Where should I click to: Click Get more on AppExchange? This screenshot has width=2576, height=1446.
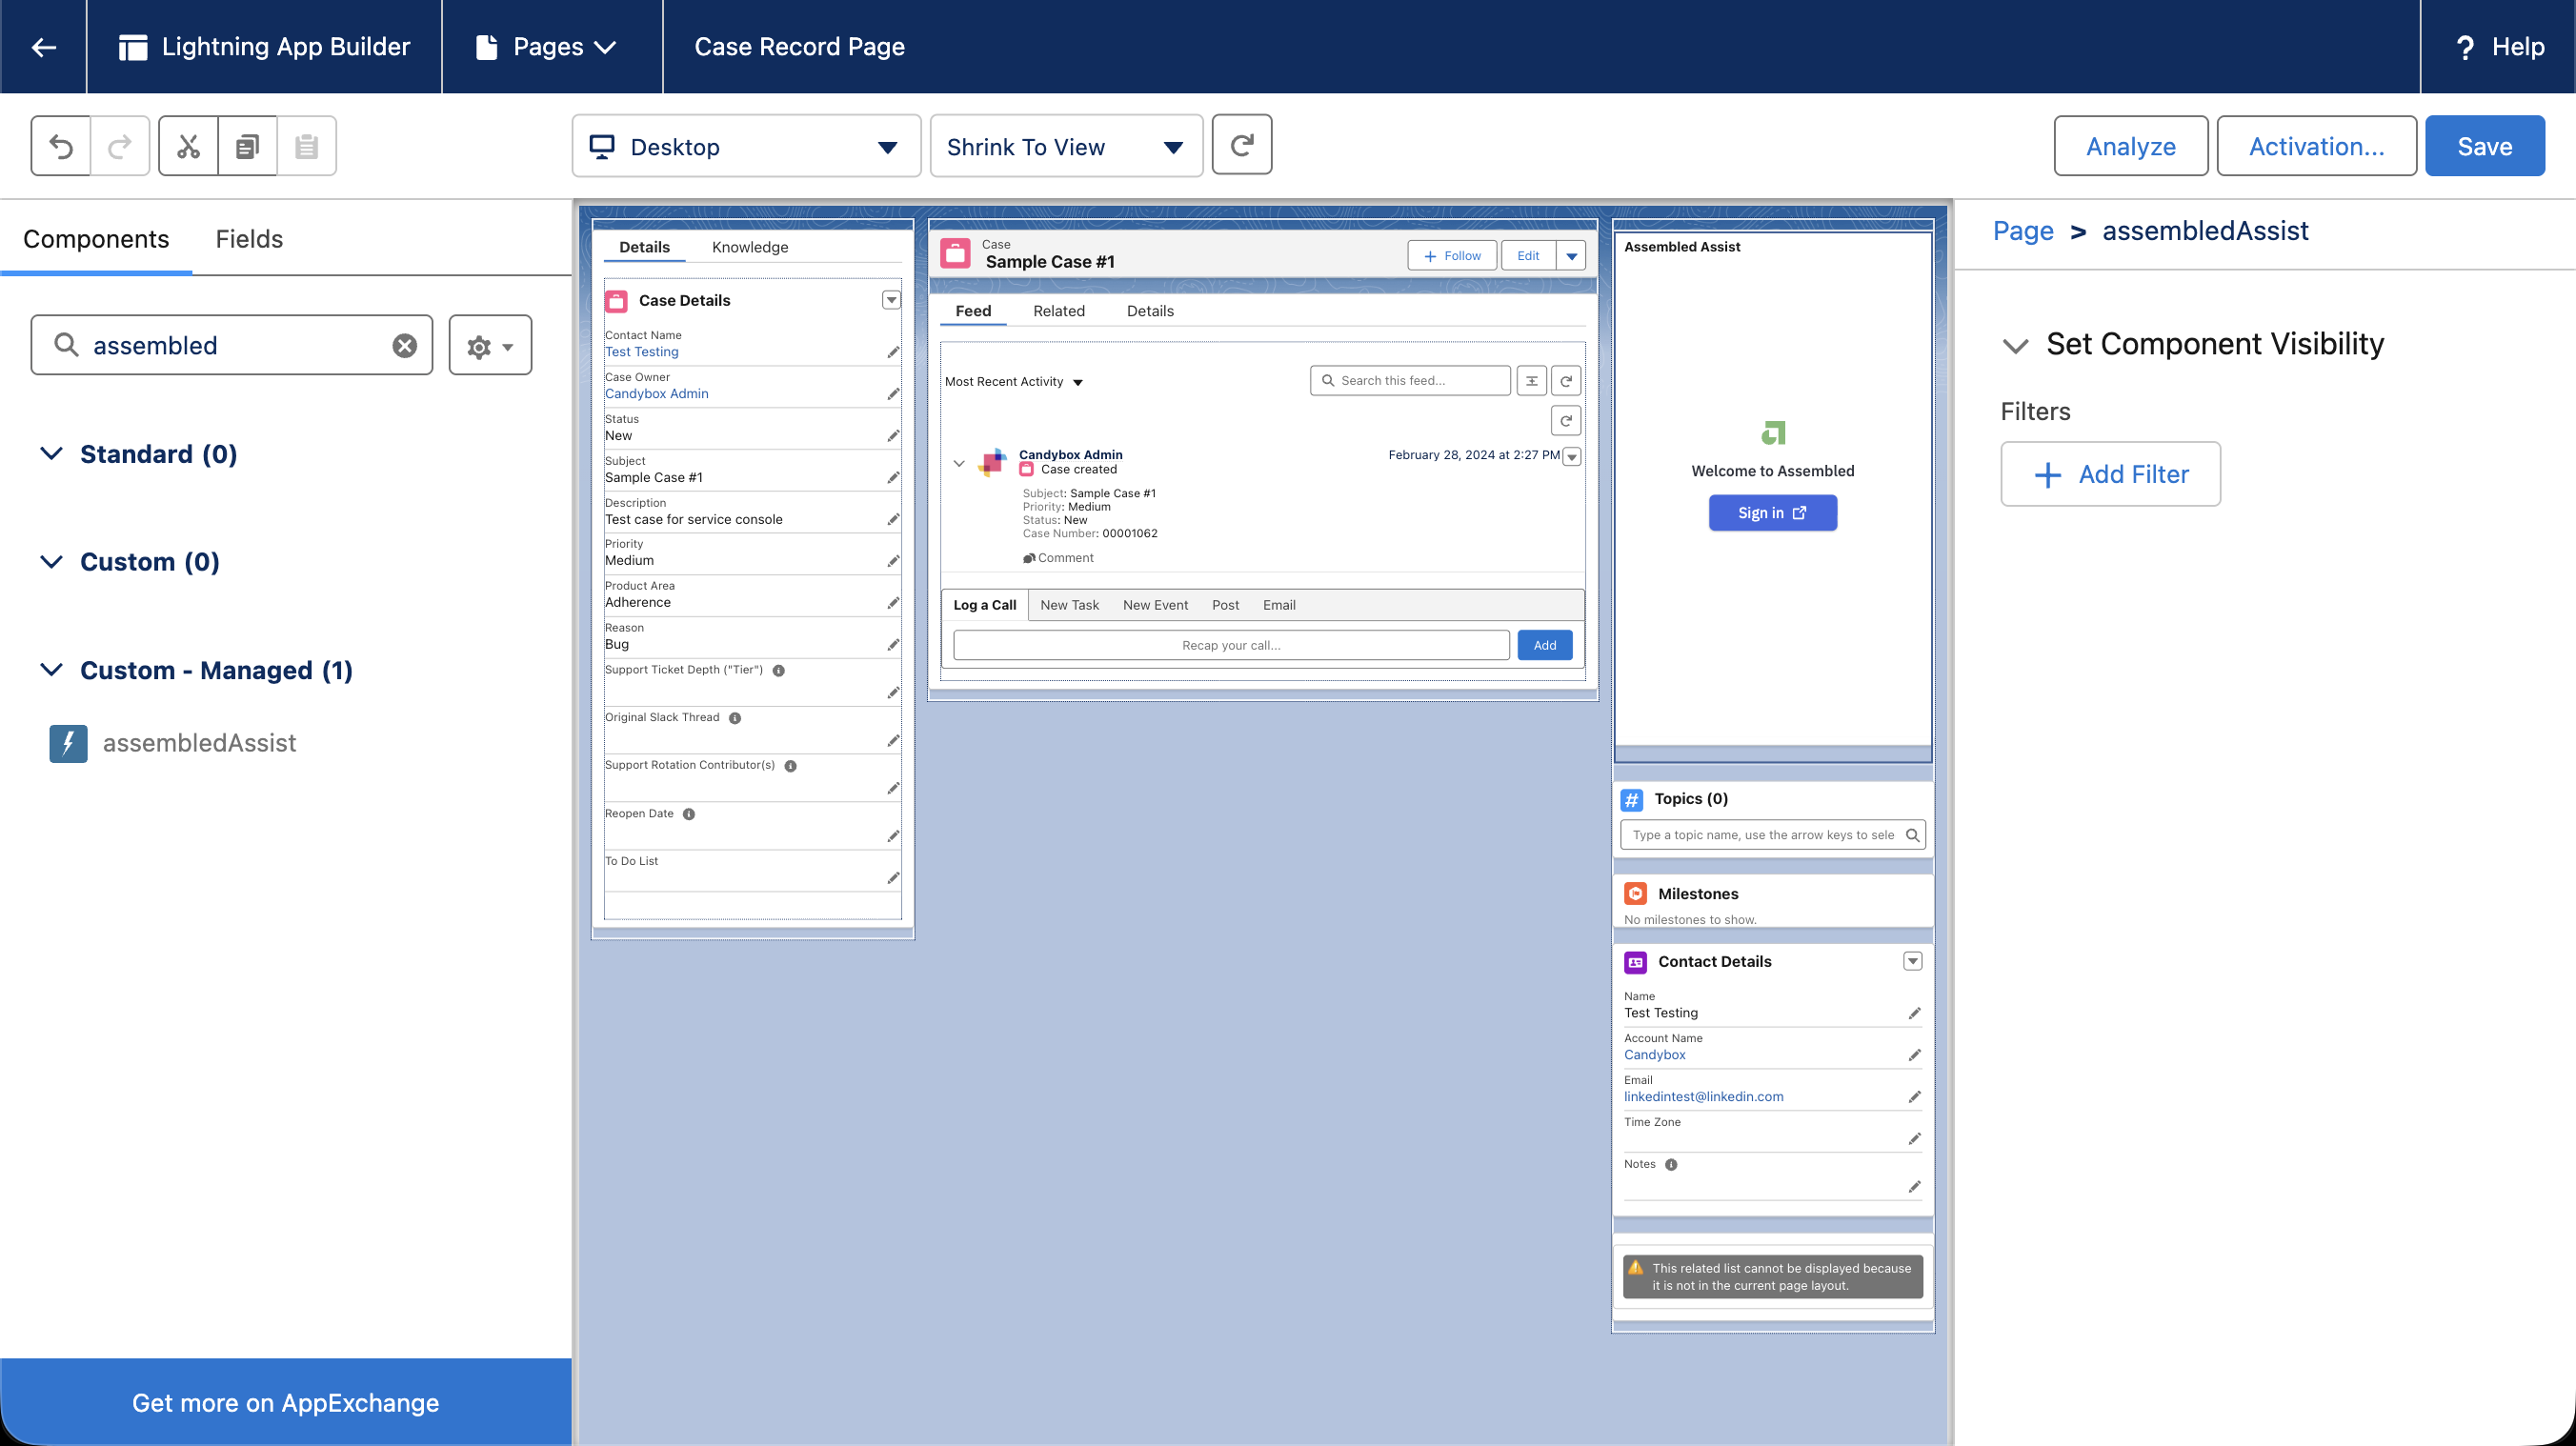tap(286, 1402)
